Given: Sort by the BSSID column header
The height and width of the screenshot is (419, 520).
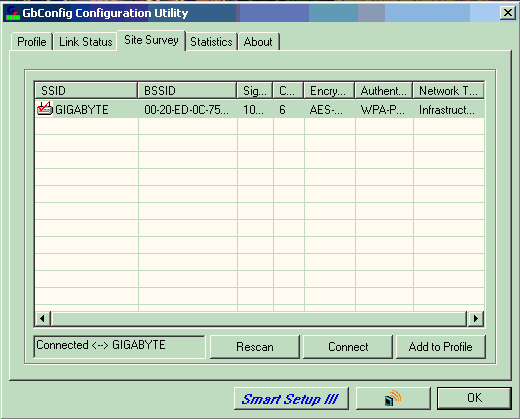Looking at the screenshot, I should click(187, 90).
